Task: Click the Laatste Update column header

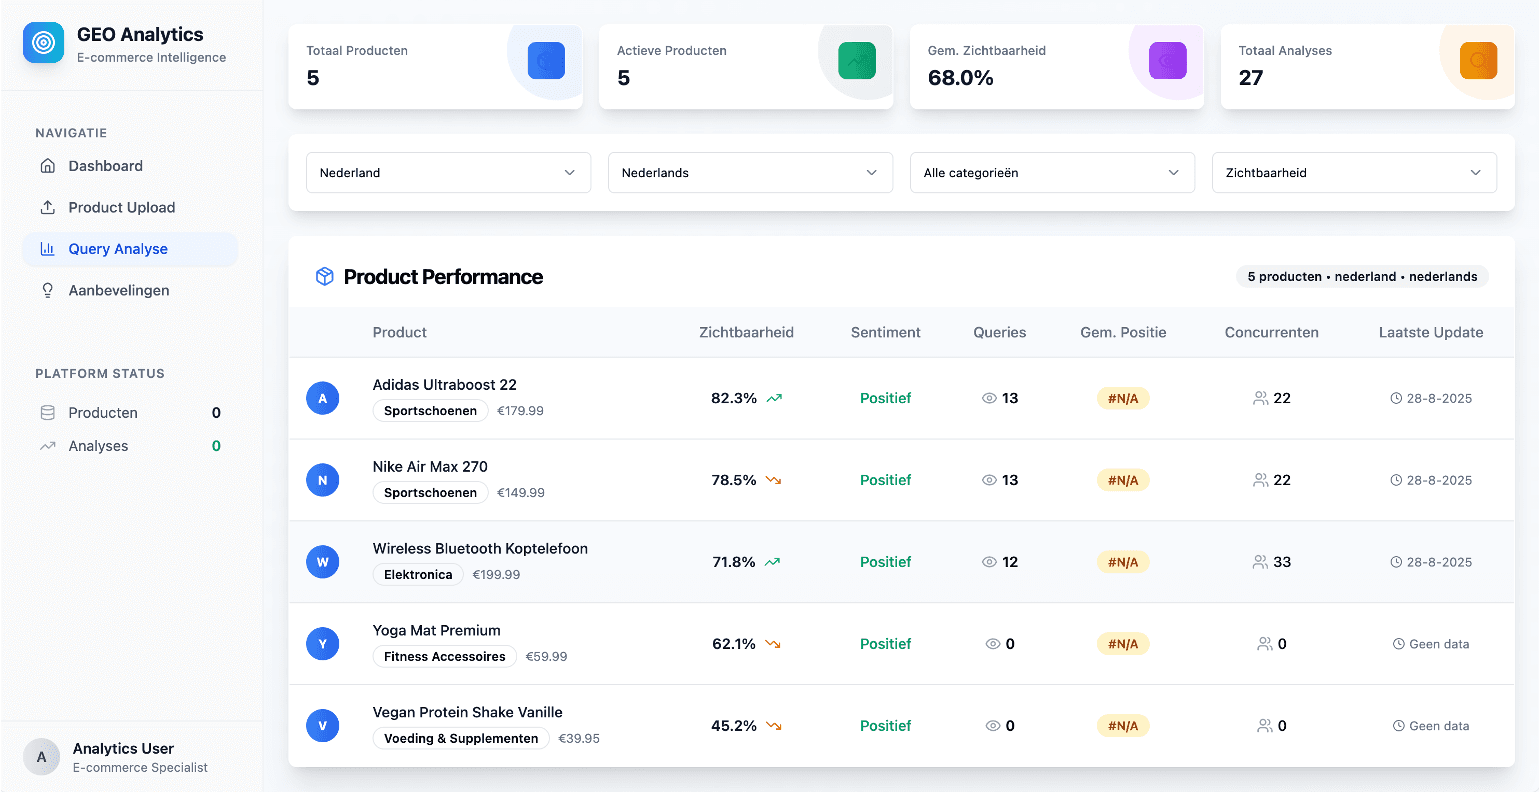Action: pyautogui.click(x=1431, y=332)
